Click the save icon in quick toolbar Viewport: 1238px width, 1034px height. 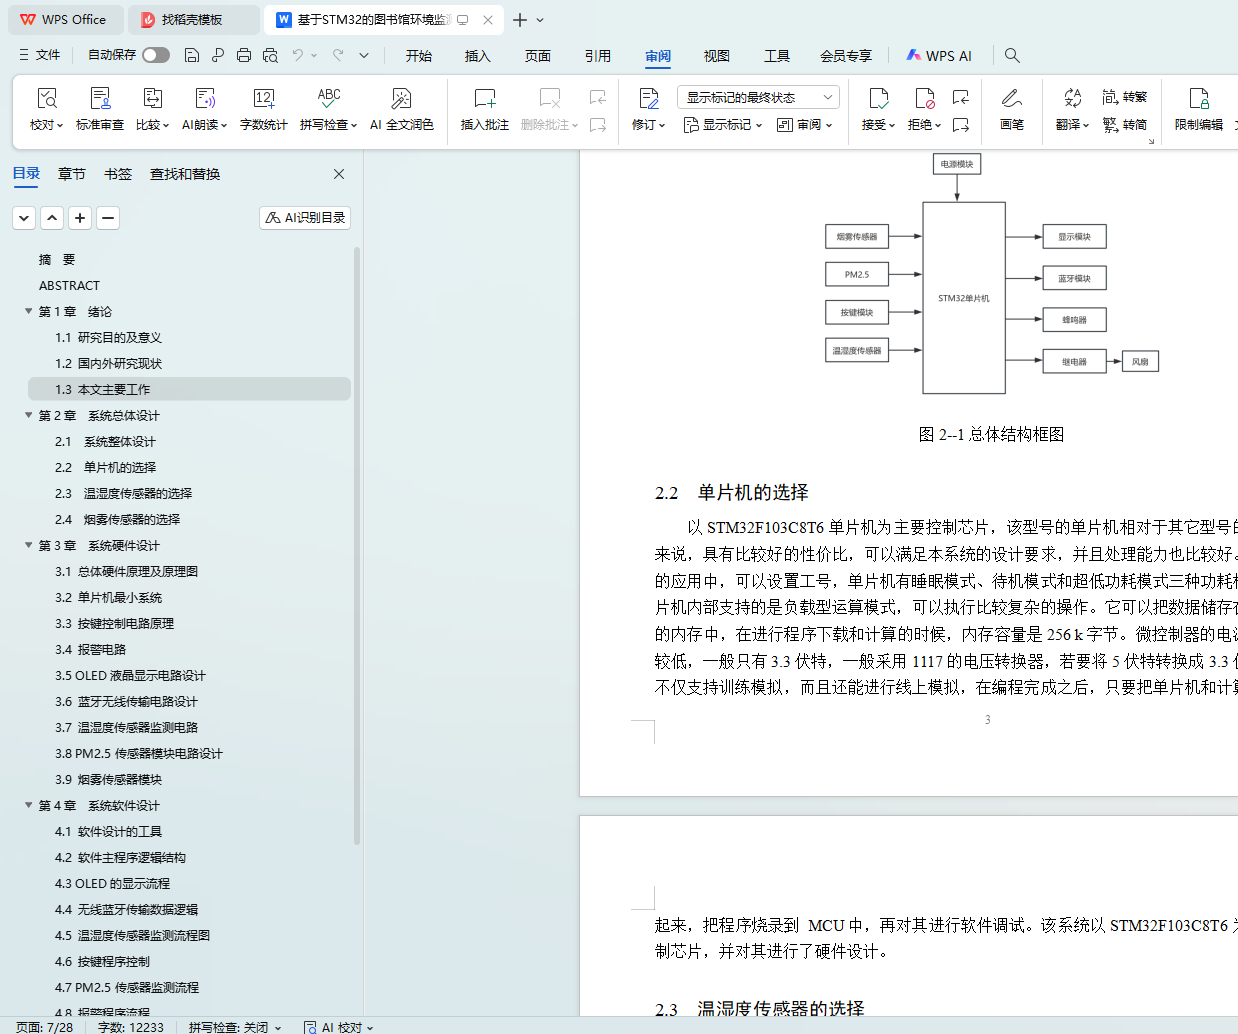[192, 55]
